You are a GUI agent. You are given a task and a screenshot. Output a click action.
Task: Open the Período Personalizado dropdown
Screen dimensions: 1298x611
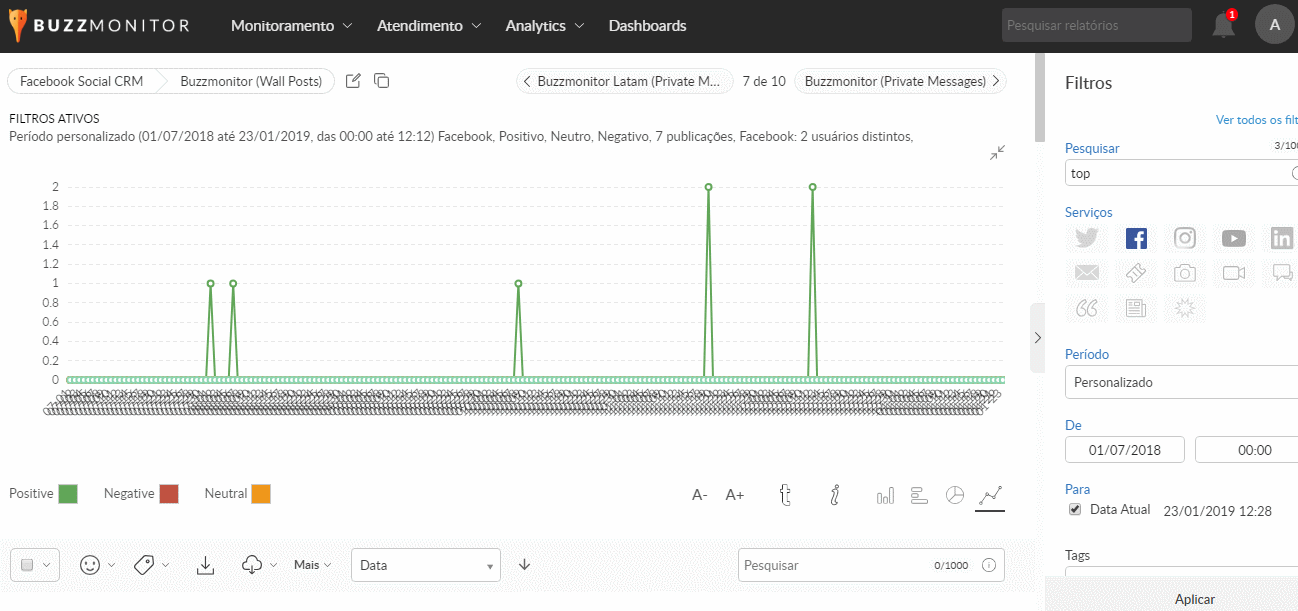1180,382
